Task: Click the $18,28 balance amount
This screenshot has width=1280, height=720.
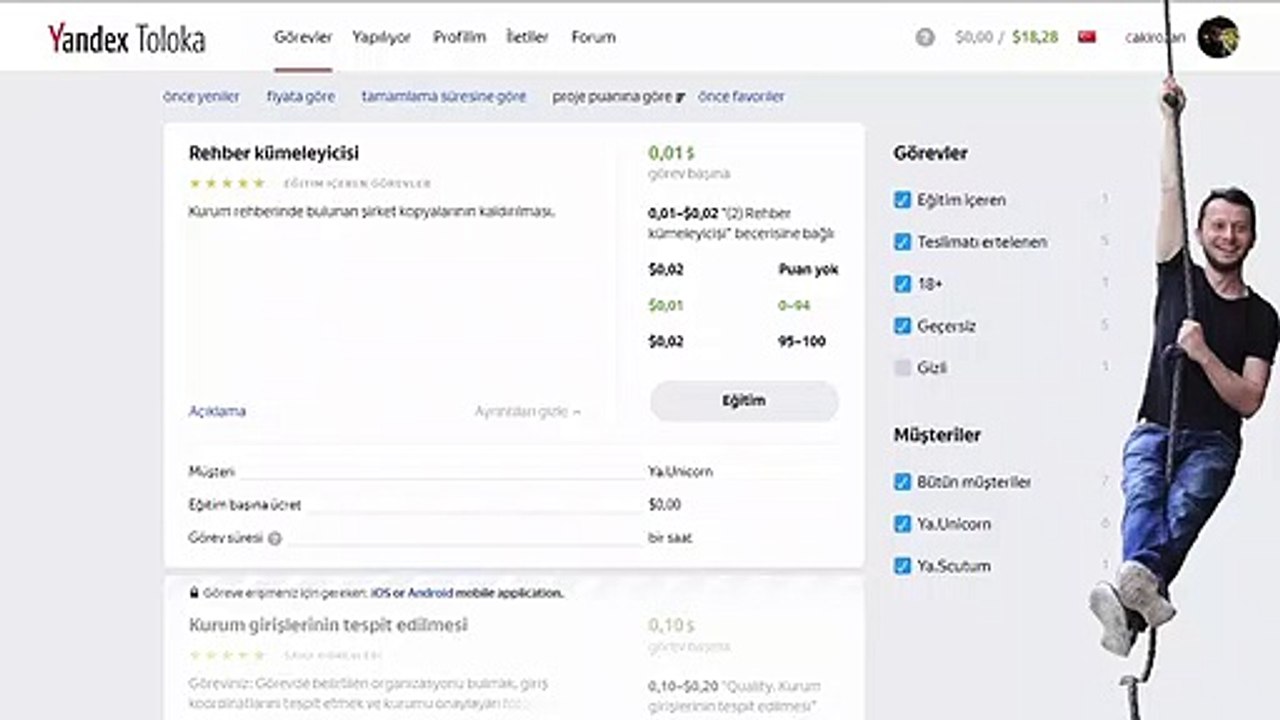Action: [1034, 37]
